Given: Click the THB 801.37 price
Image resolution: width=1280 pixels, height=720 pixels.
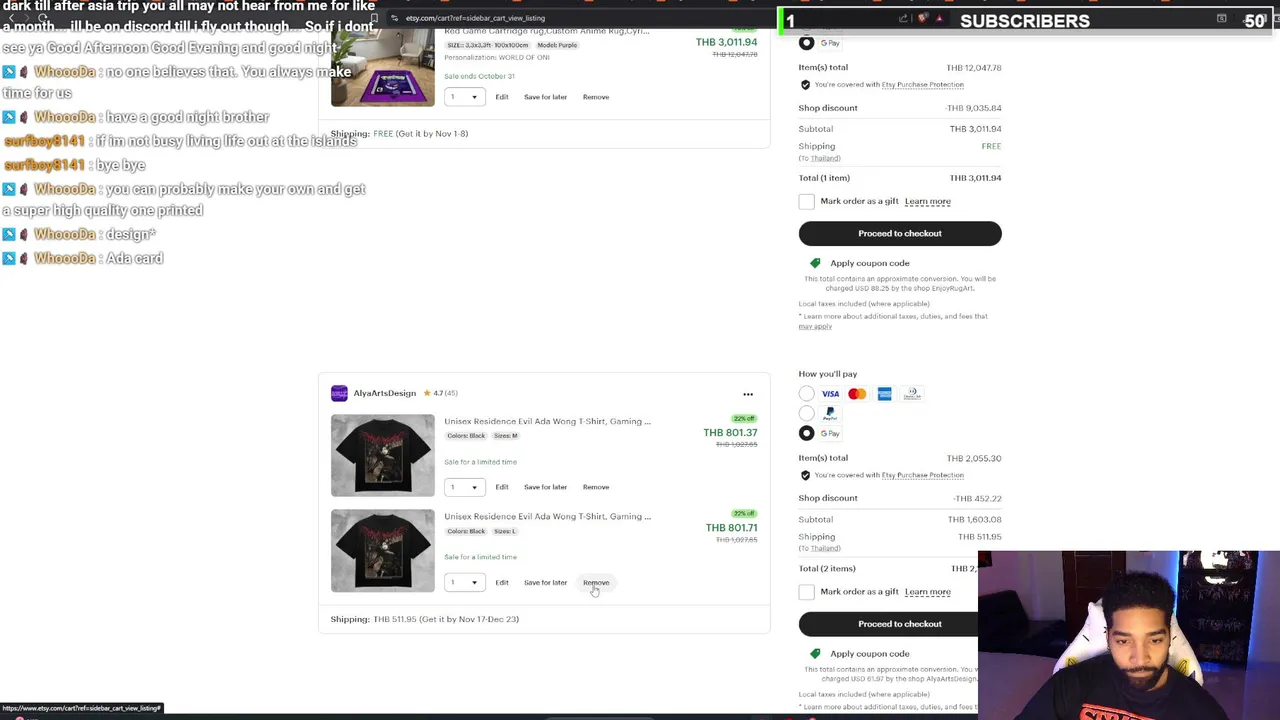Looking at the screenshot, I should (x=730, y=433).
